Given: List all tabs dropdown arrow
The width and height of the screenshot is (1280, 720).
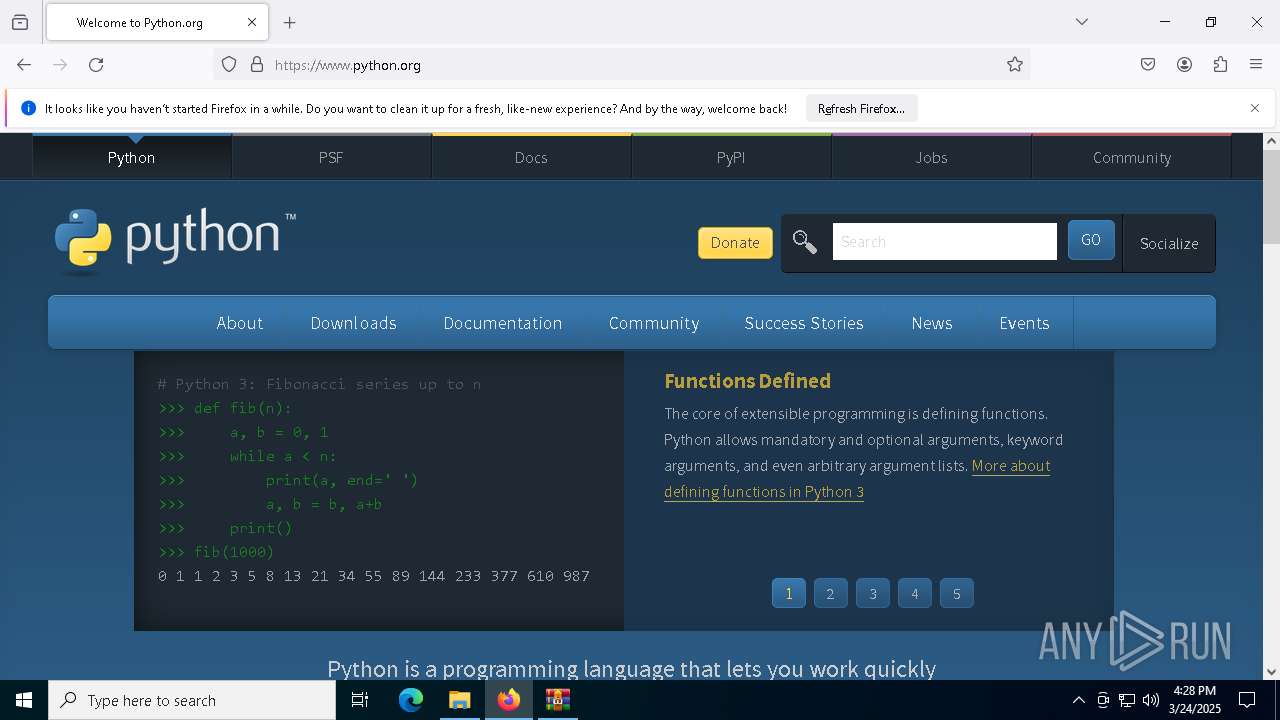Looking at the screenshot, I should pyautogui.click(x=1082, y=22).
